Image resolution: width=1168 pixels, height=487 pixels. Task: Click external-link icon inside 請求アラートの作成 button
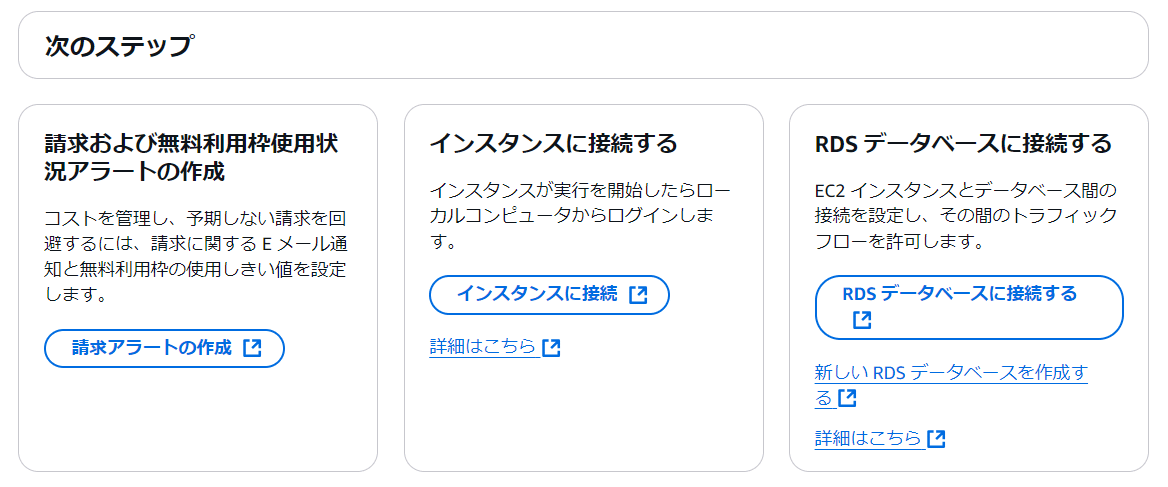(253, 348)
